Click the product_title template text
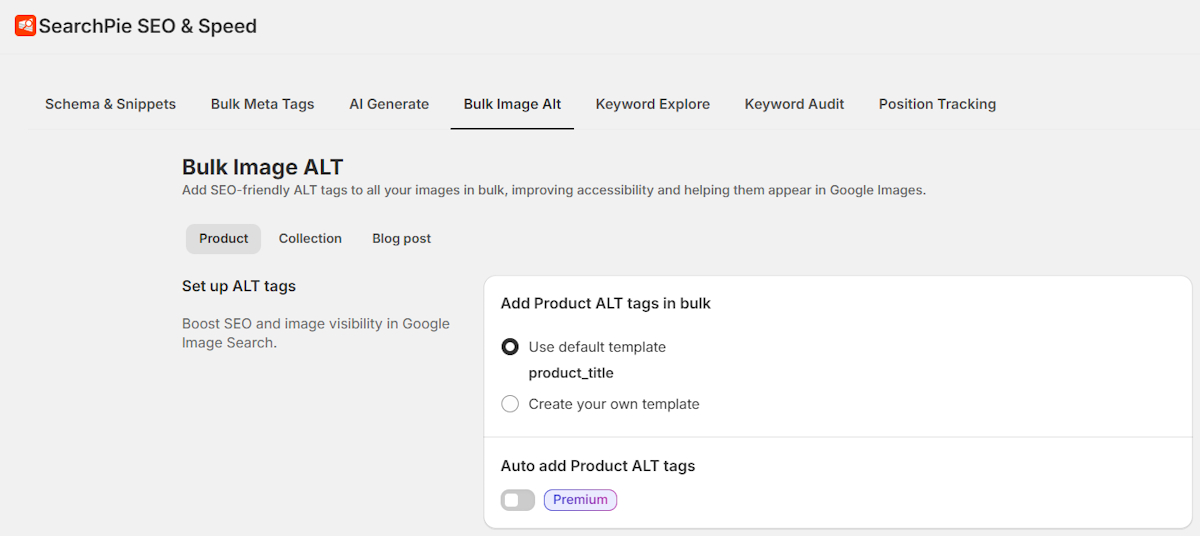The width and height of the screenshot is (1200, 536). [x=571, y=373]
